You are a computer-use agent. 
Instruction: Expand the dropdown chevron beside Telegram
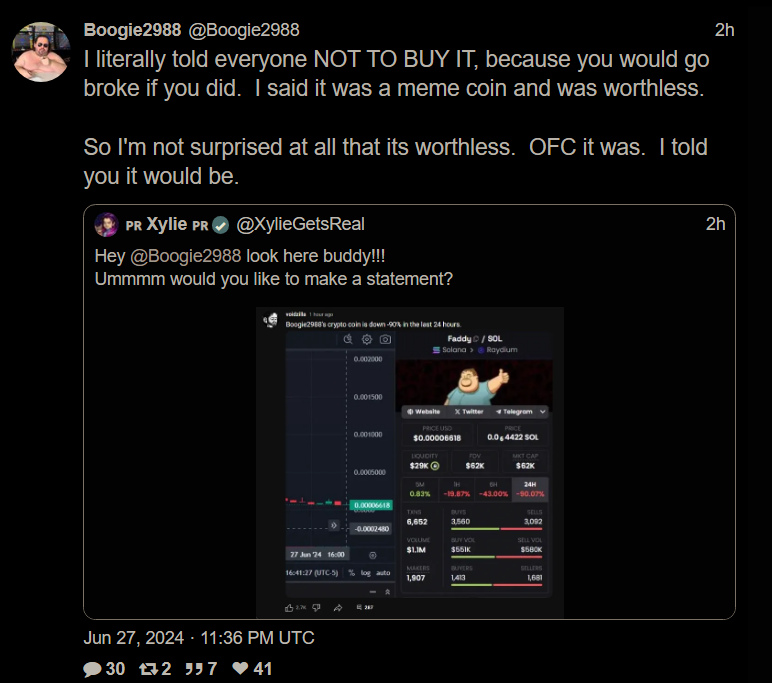[x=543, y=412]
